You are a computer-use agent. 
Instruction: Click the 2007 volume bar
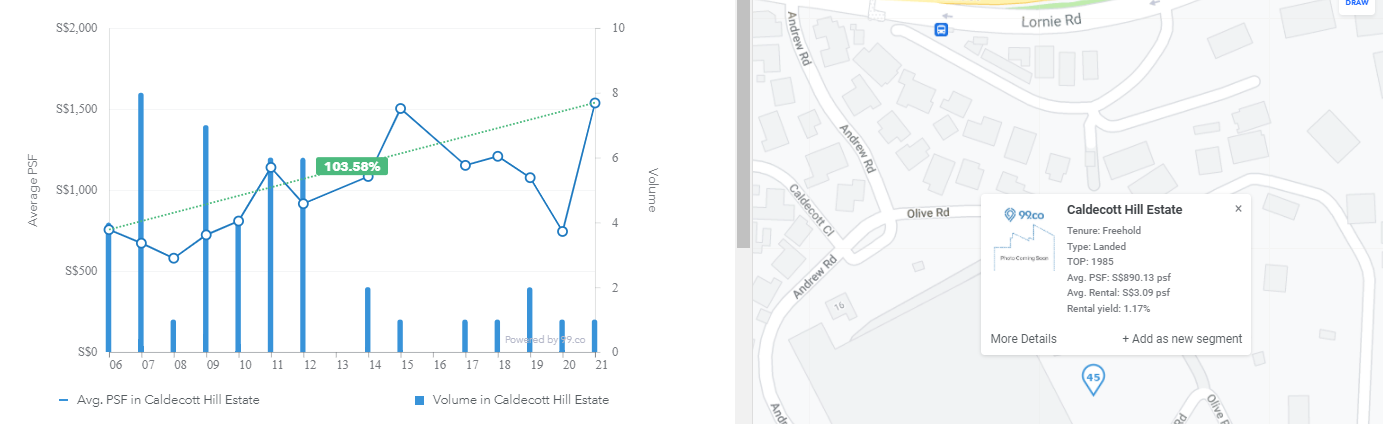coord(141,222)
